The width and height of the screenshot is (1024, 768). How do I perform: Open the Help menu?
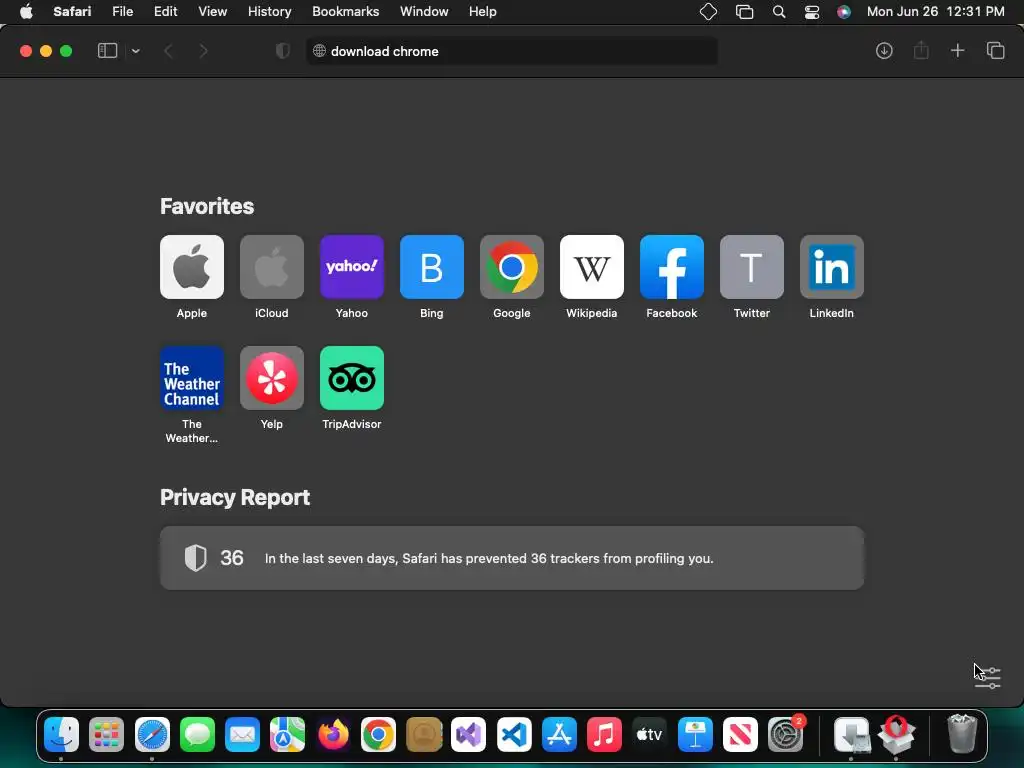[483, 12]
